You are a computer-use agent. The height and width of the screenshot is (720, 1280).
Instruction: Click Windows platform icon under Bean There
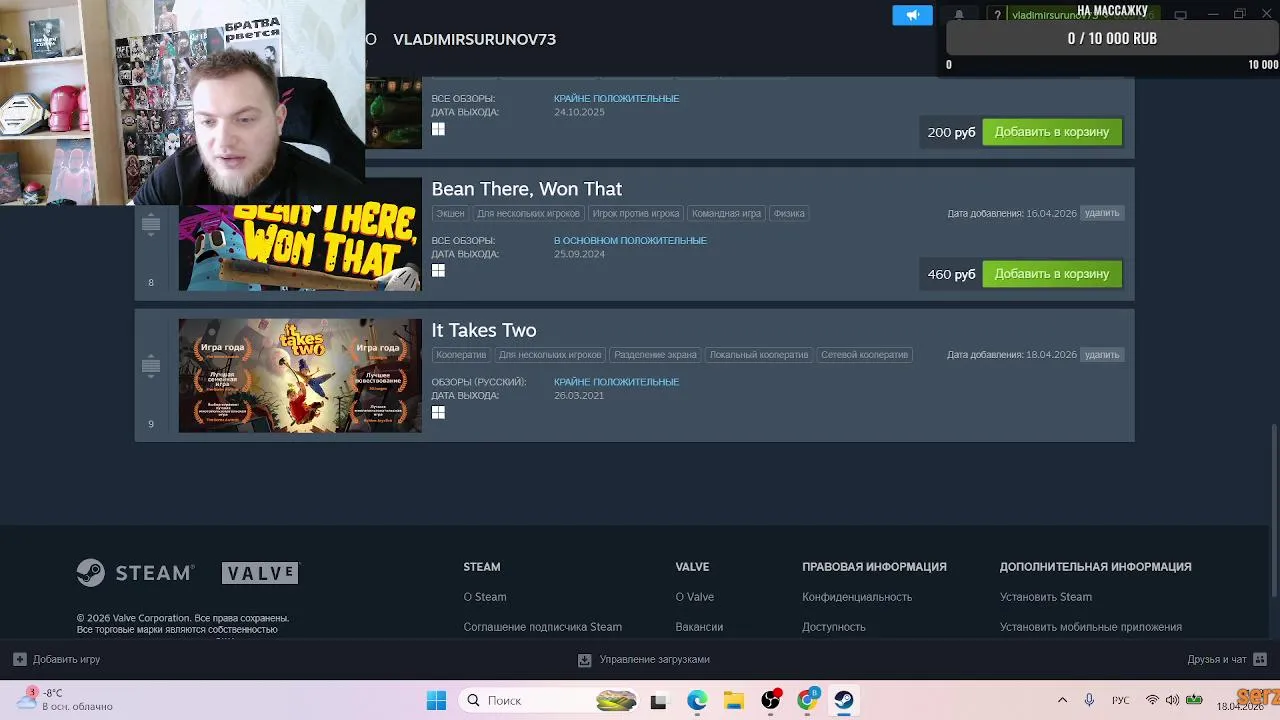(x=438, y=271)
